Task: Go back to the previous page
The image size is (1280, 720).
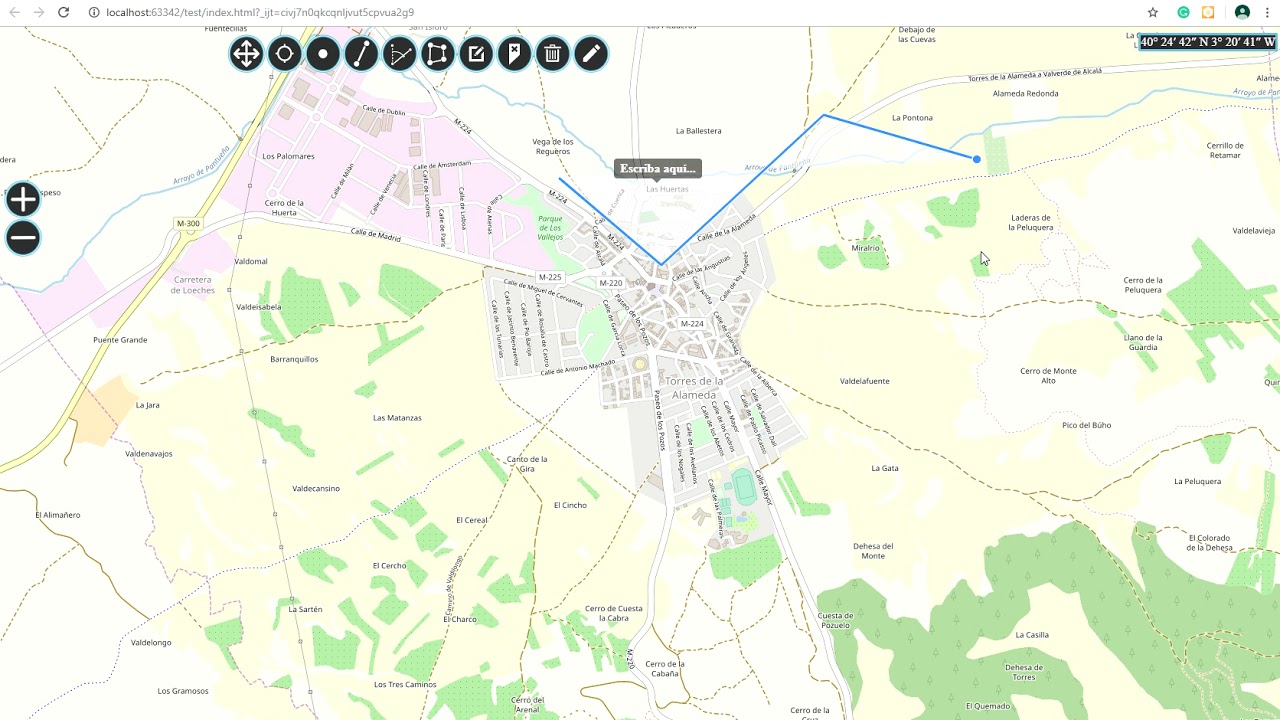Action: pos(15,12)
